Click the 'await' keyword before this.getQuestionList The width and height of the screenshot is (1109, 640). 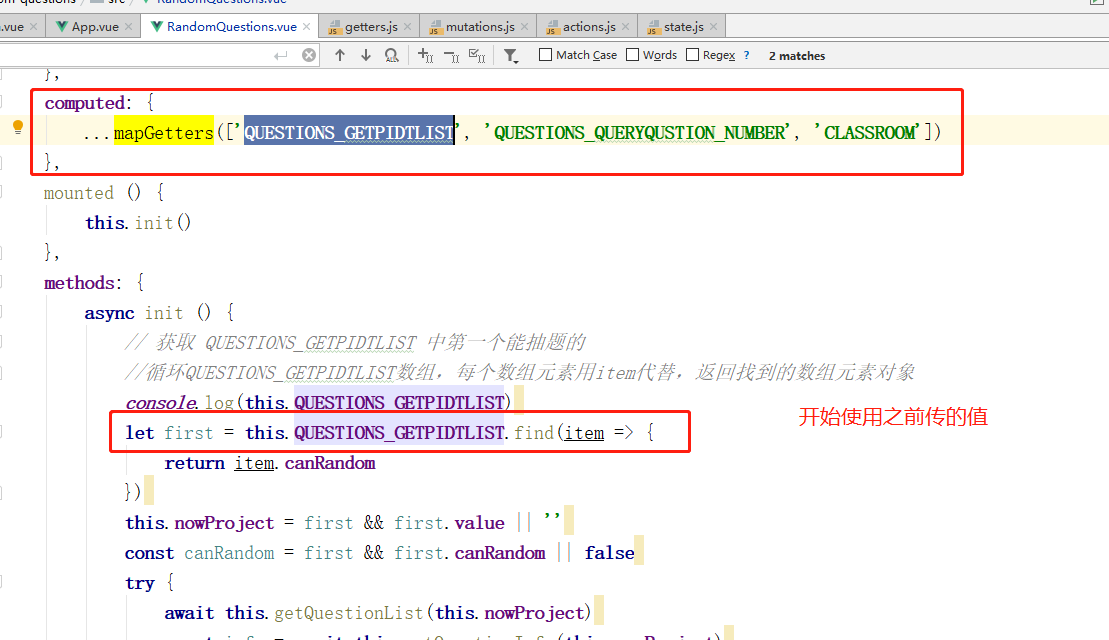[190, 613]
